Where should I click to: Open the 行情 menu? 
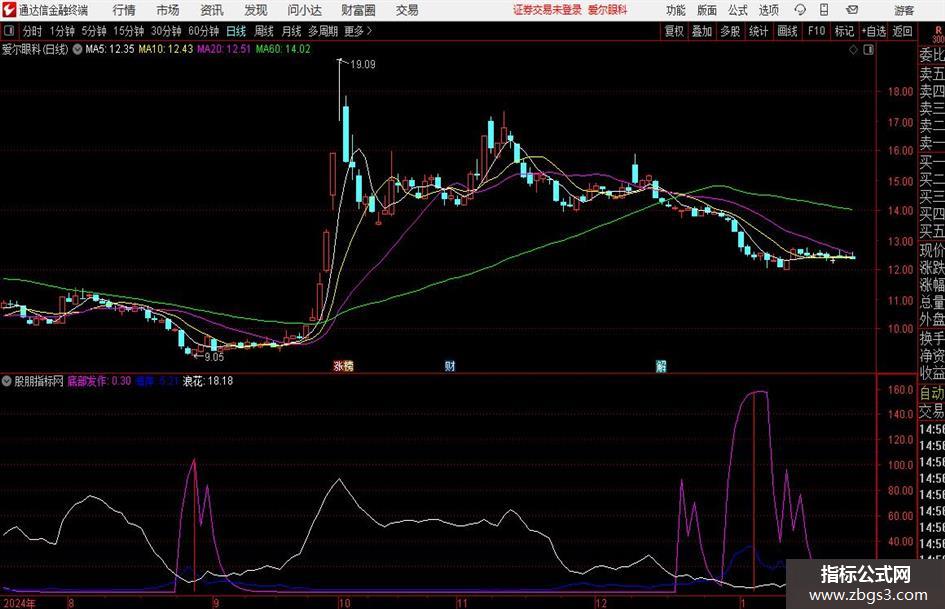click(x=124, y=10)
